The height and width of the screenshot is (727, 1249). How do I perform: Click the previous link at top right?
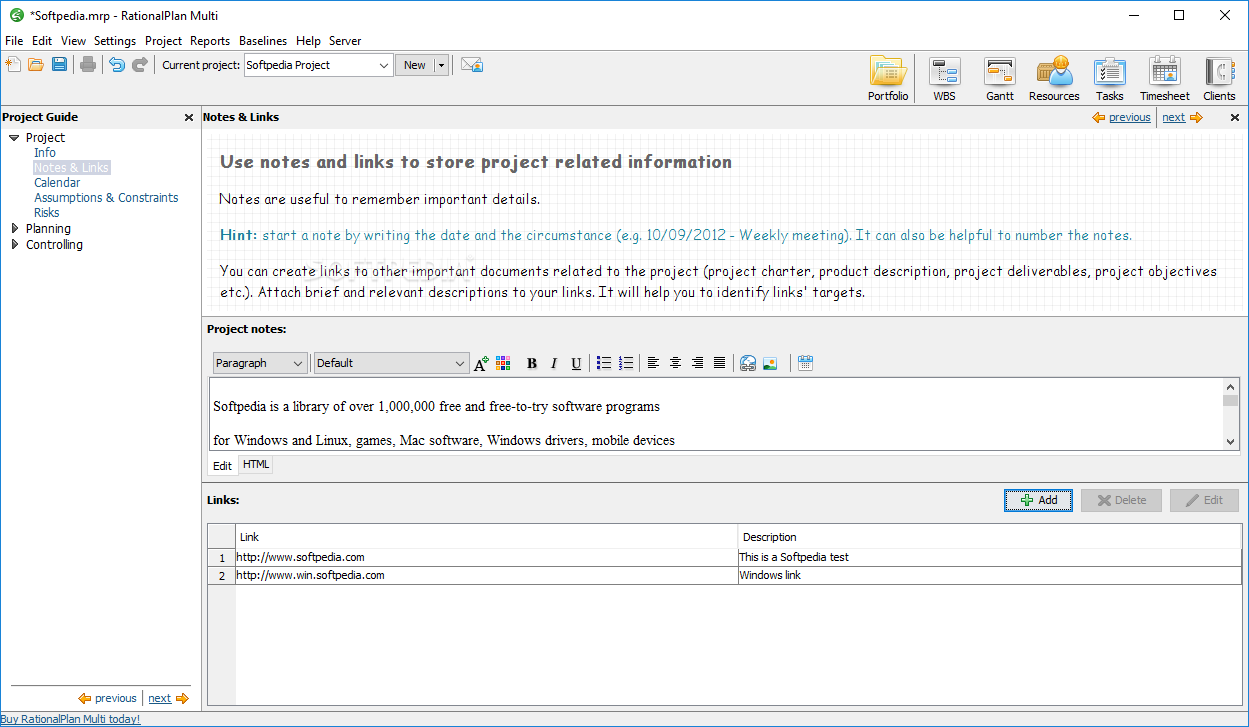point(1129,117)
